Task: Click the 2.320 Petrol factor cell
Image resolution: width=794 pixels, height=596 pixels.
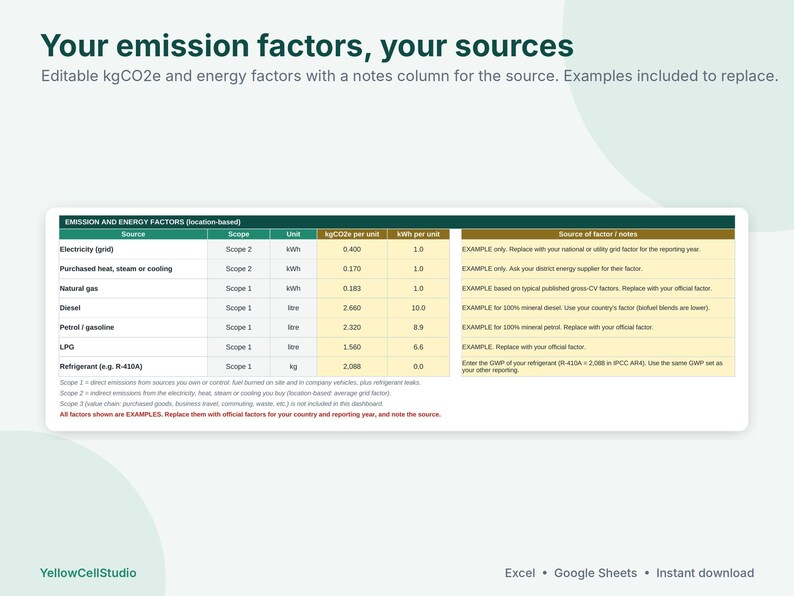Action: pyautogui.click(x=352, y=328)
